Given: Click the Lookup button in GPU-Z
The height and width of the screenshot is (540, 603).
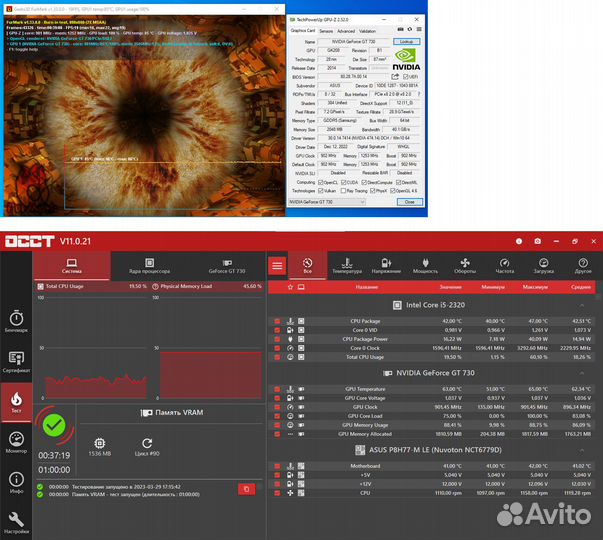Looking at the screenshot, I should [406, 42].
